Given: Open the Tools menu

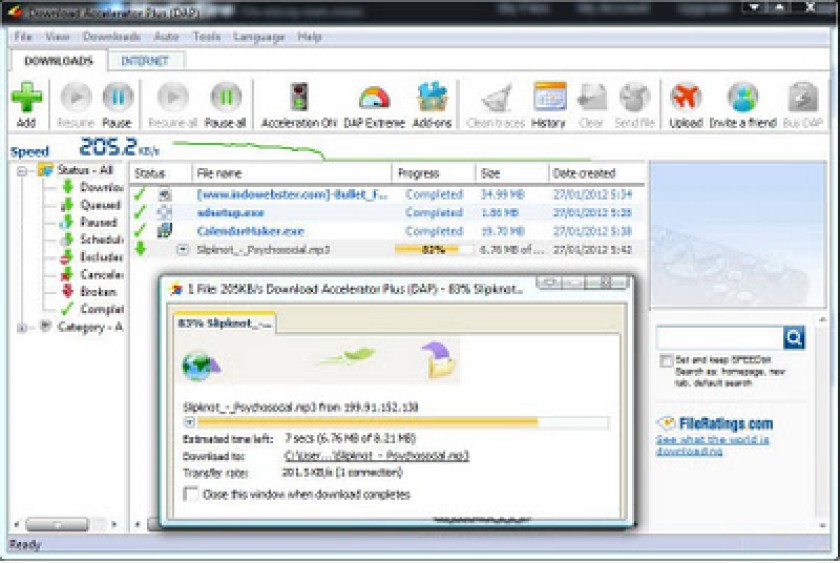Looking at the screenshot, I should pyautogui.click(x=207, y=36).
